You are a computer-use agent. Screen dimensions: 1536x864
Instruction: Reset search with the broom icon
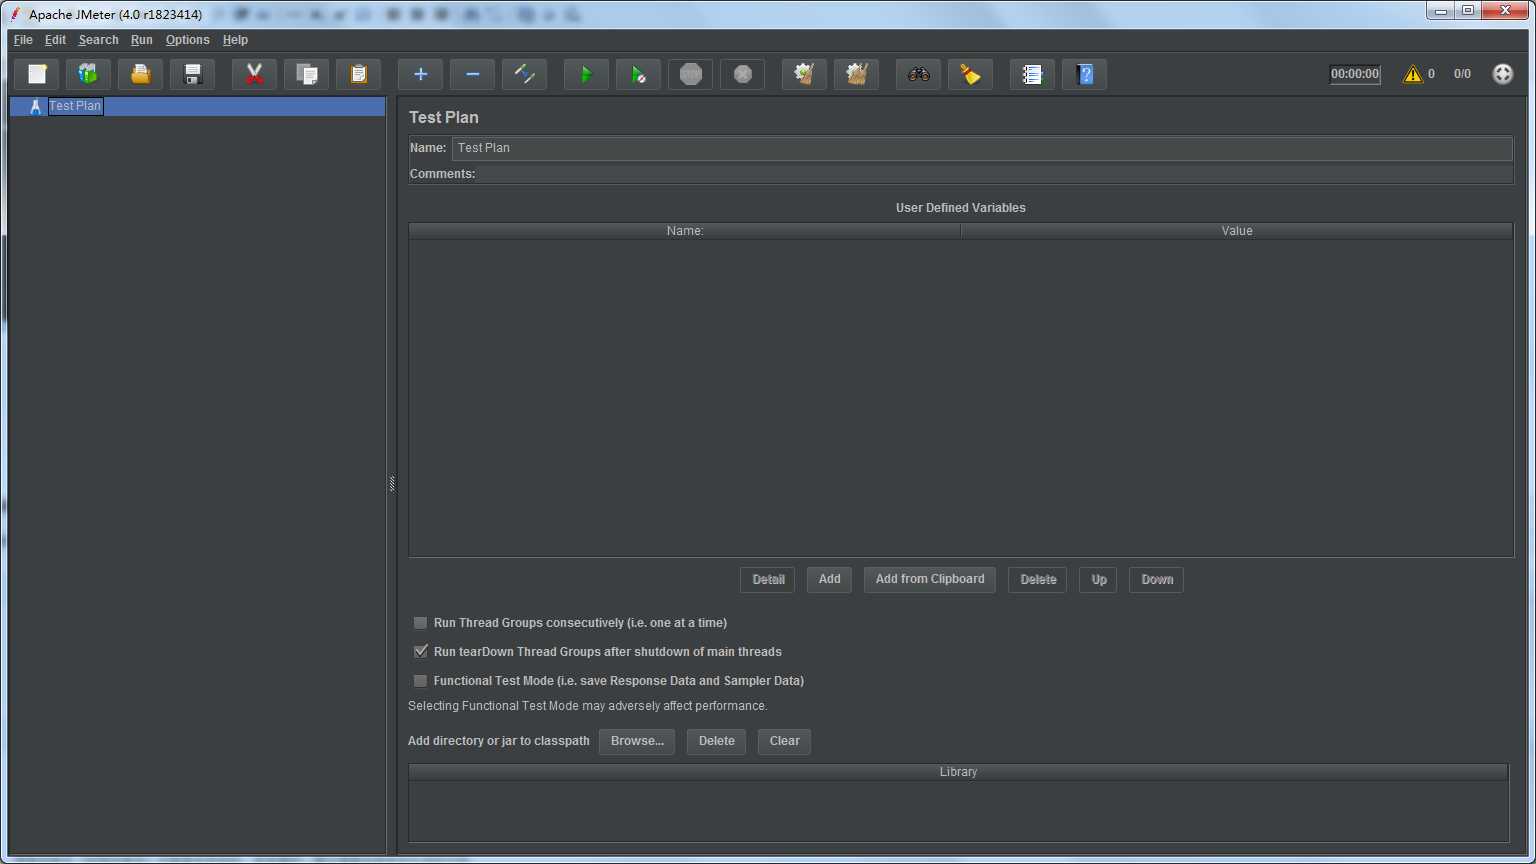971,74
